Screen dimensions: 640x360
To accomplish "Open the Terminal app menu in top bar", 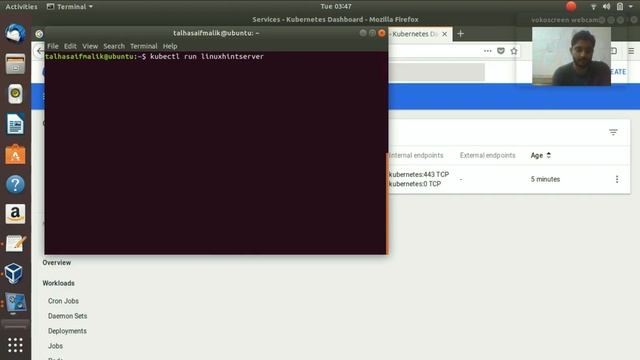I will pyautogui.click(x=70, y=7).
